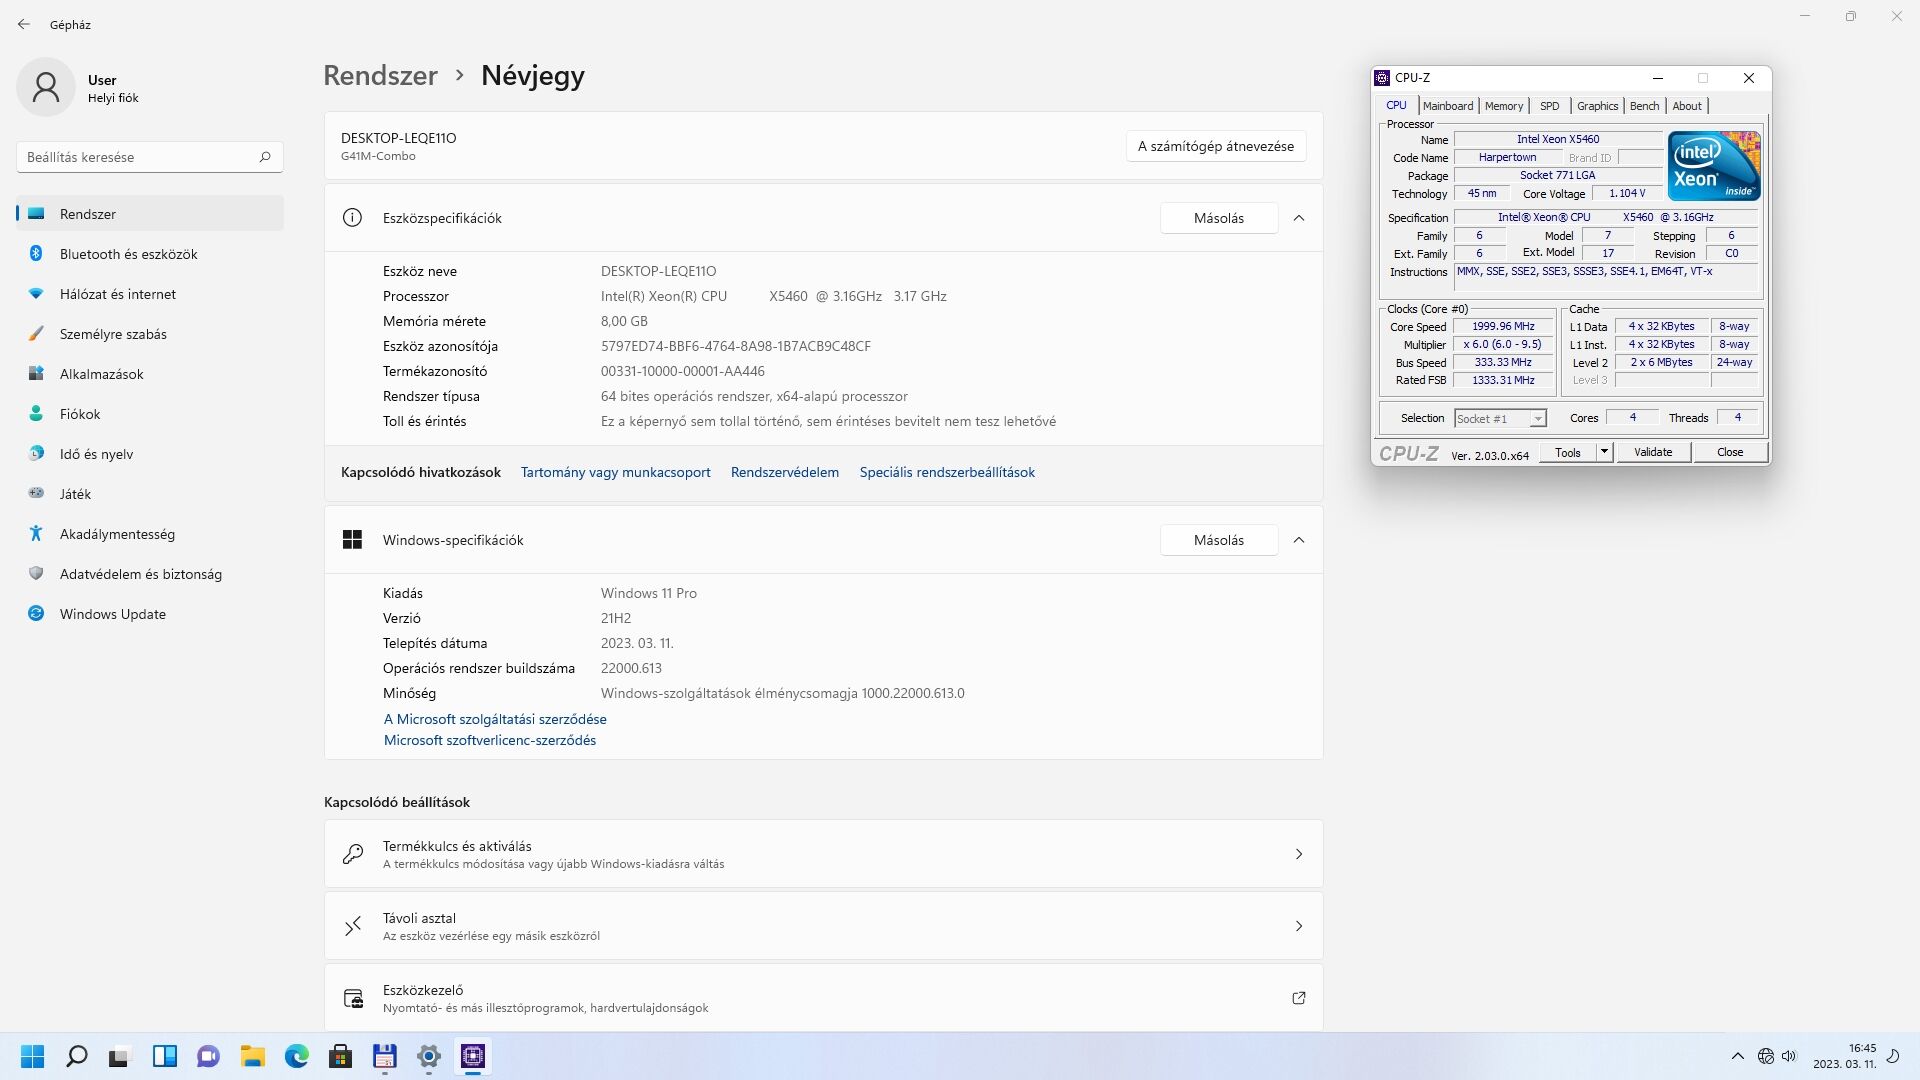Click A számítógép átnevezése button
Image resolution: width=1920 pixels, height=1080 pixels.
(x=1216, y=146)
